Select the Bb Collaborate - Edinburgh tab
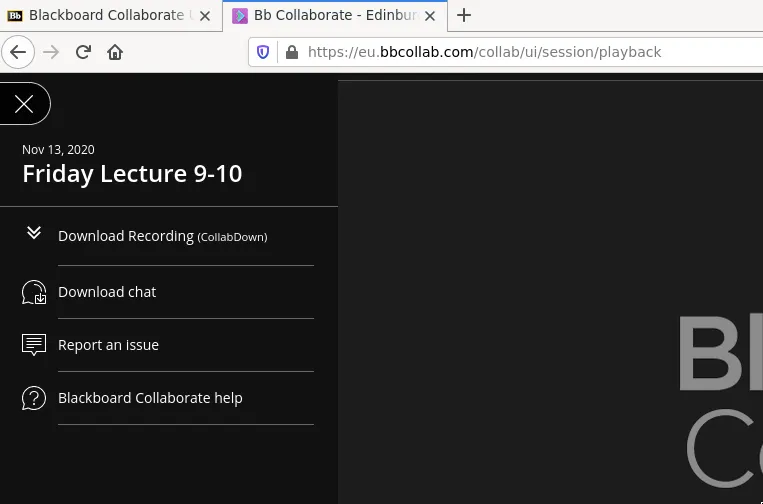Image resolution: width=763 pixels, height=504 pixels. pos(335,16)
